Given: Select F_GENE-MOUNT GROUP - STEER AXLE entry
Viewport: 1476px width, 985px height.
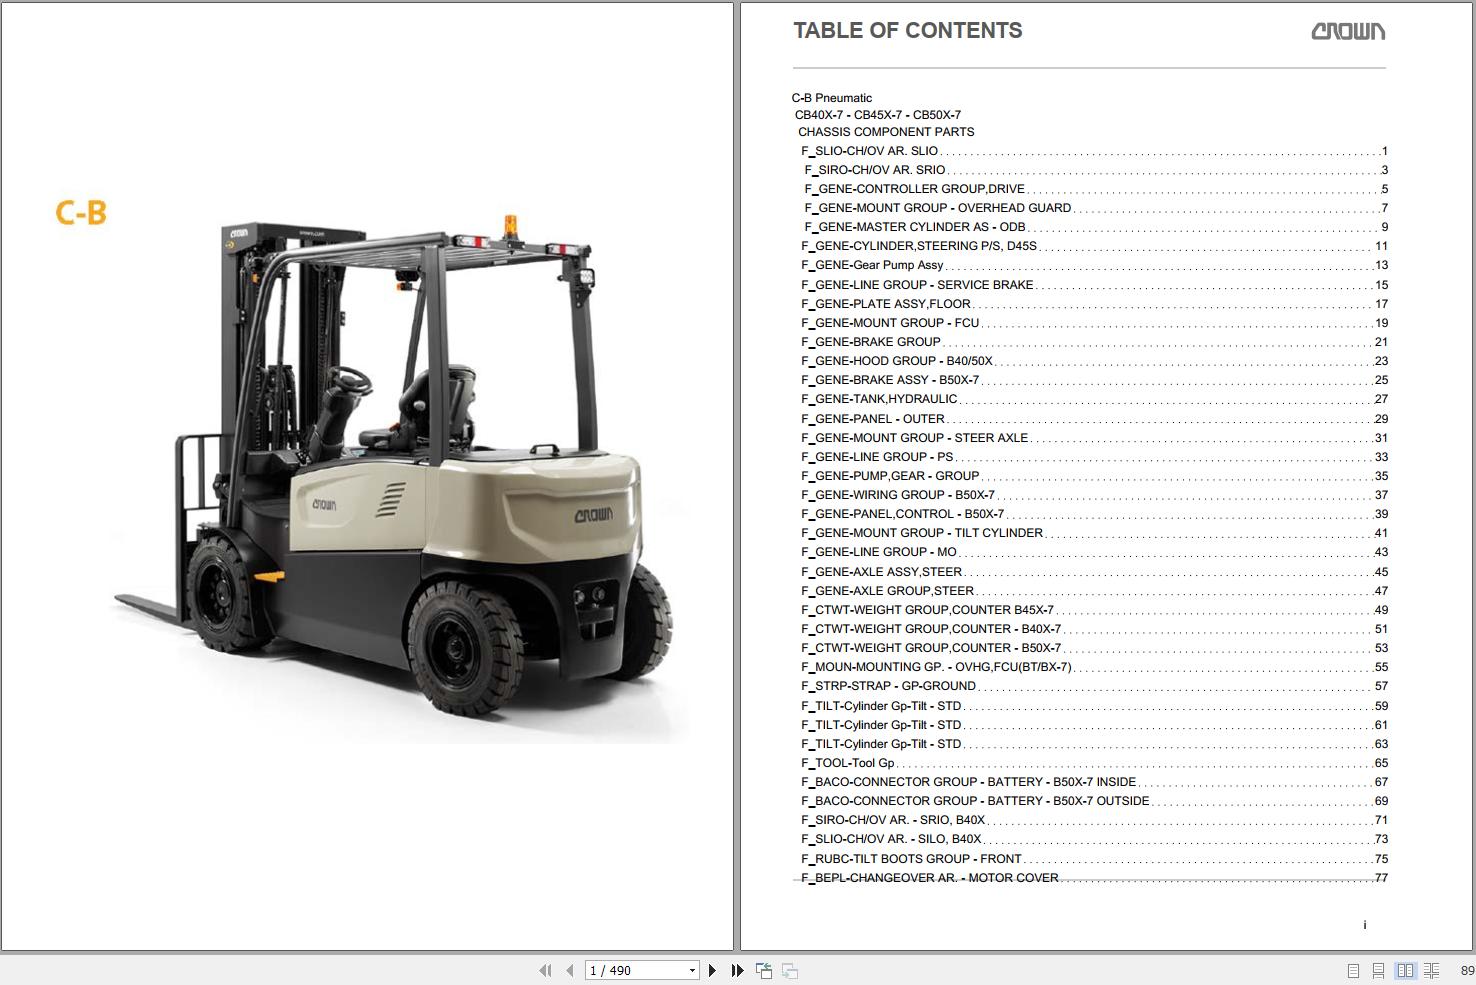Looking at the screenshot, I should [x=1094, y=438].
